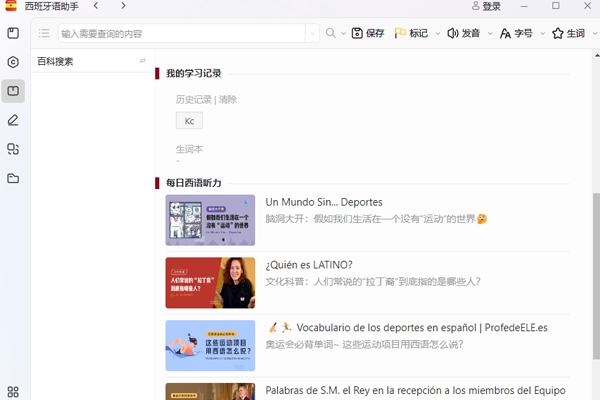This screenshot has width=600, height=400.
Task: Click the 文化科普 description text
Action: (373, 282)
